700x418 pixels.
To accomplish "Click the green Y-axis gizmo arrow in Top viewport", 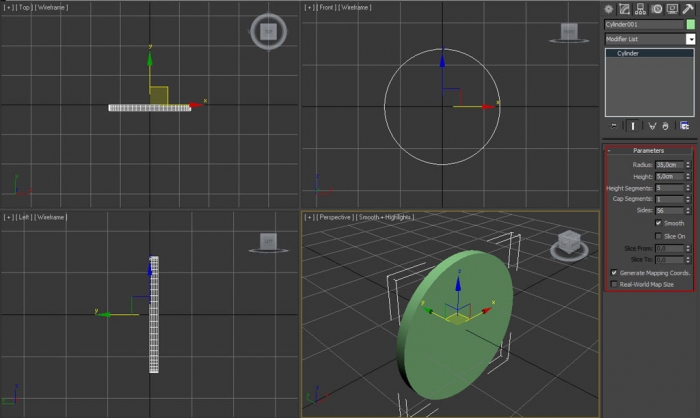I will click(150, 60).
